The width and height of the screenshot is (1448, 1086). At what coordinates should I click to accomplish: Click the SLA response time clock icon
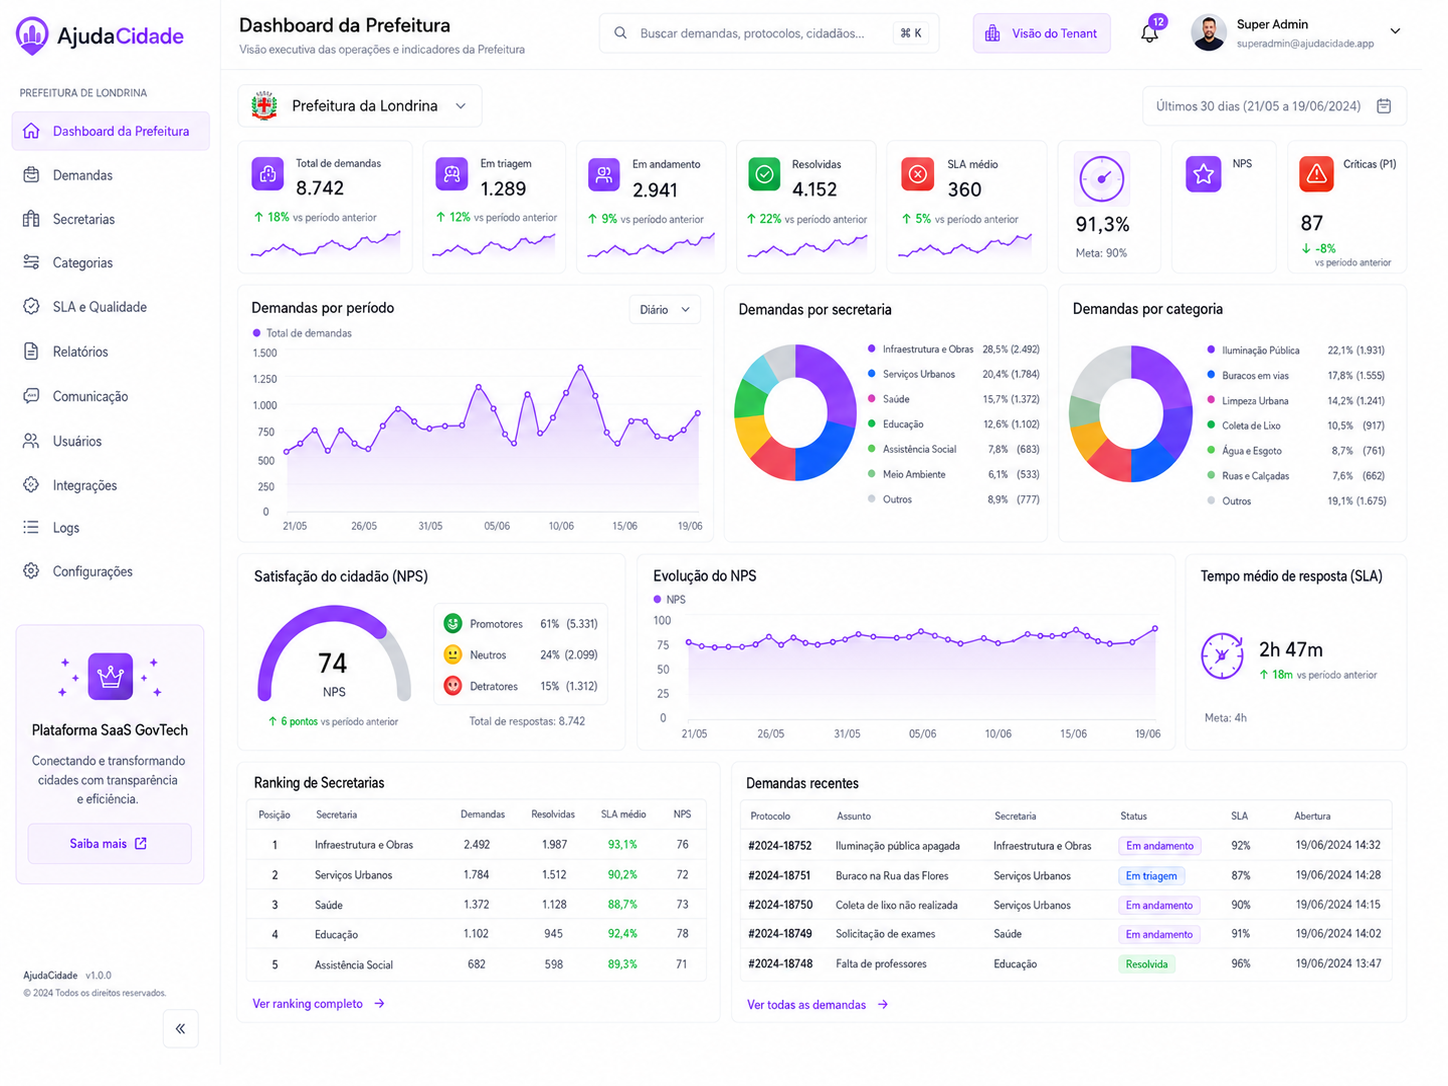click(1222, 656)
